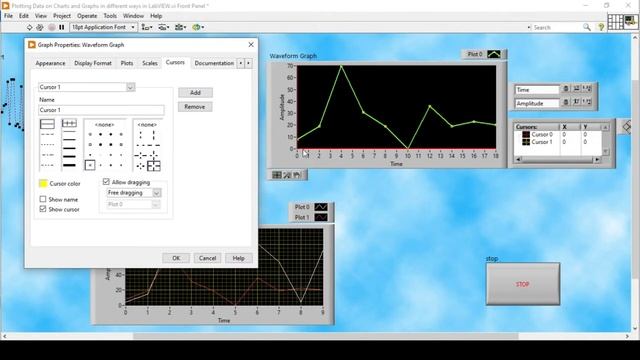The image size is (640, 360).
Task: Toggle the Show cursor checkbox
Action: [x=43, y=209]
